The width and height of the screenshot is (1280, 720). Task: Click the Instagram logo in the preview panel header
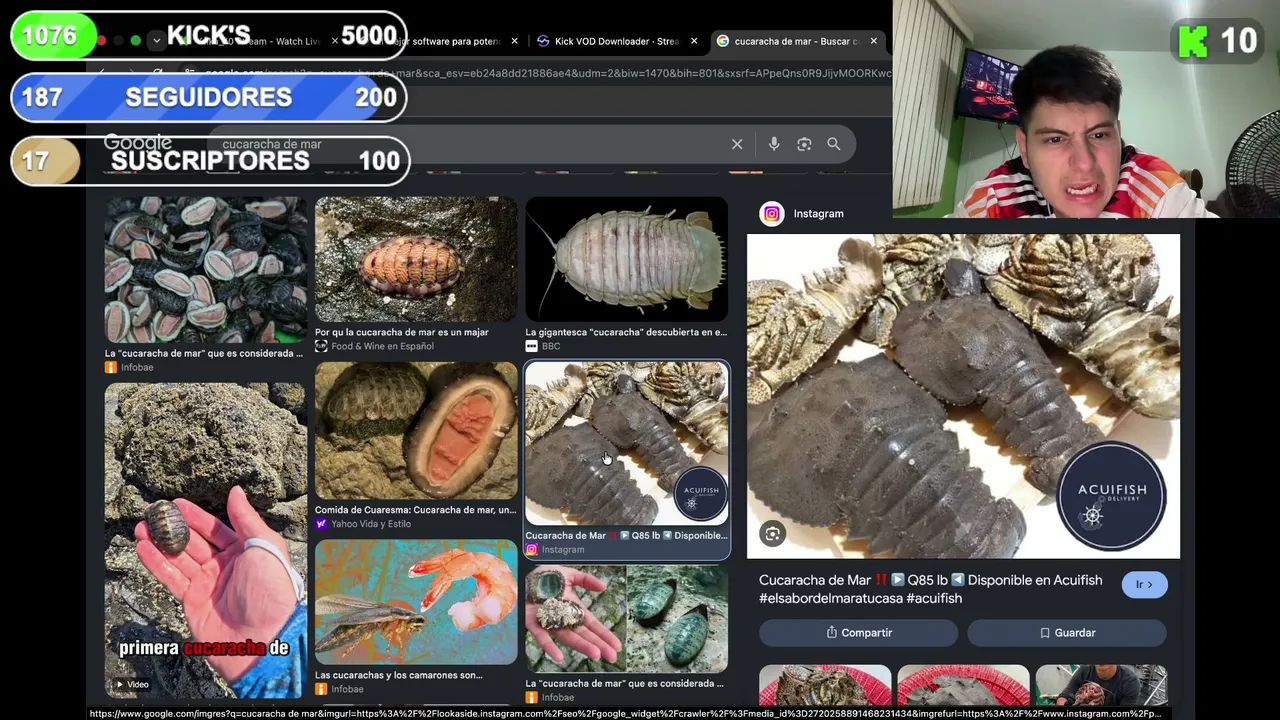pos(772,214)
